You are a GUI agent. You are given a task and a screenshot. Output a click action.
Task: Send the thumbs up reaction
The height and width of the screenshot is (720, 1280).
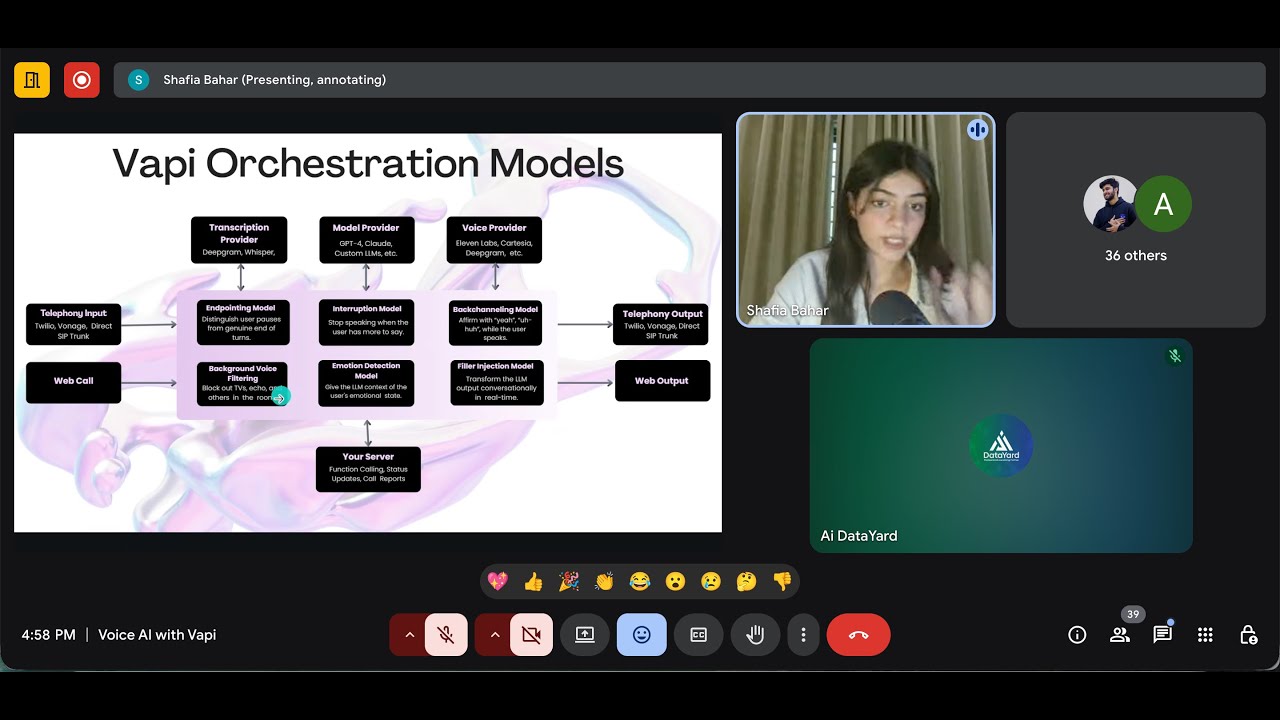[533, 581]
